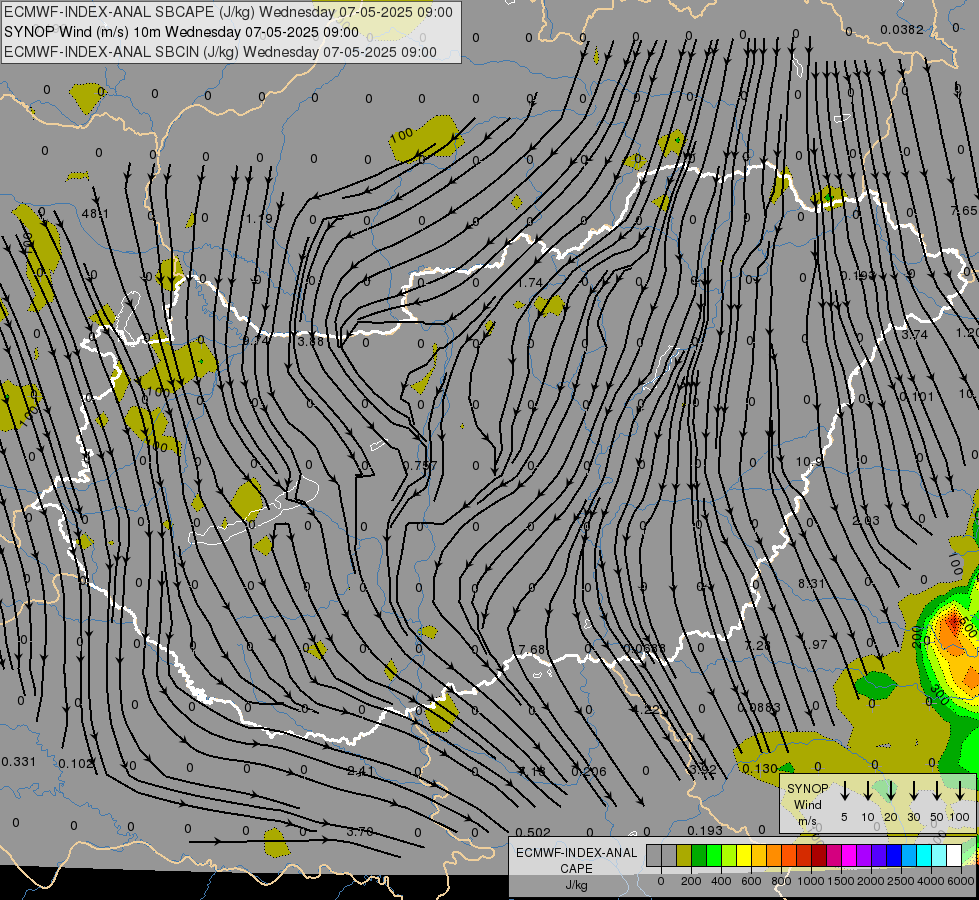This screenshot has height=900, width=979.
Task: Pick the bright green CAPE legend swatch
Action: point(714,856)
